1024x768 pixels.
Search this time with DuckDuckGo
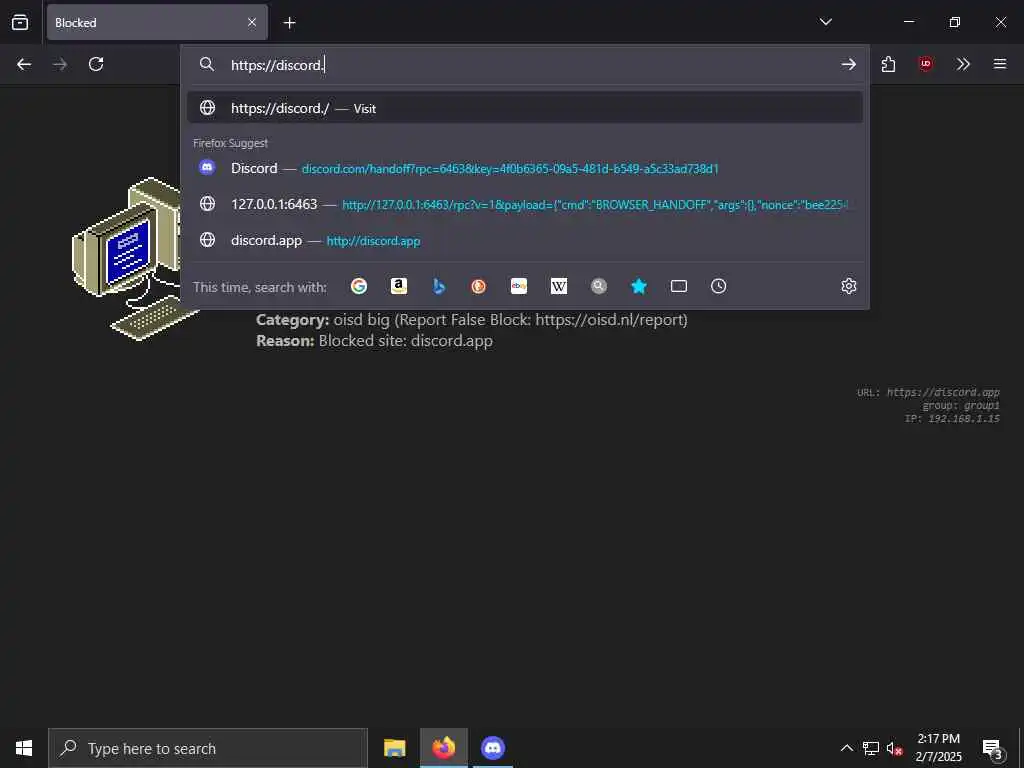click(479, 286)
